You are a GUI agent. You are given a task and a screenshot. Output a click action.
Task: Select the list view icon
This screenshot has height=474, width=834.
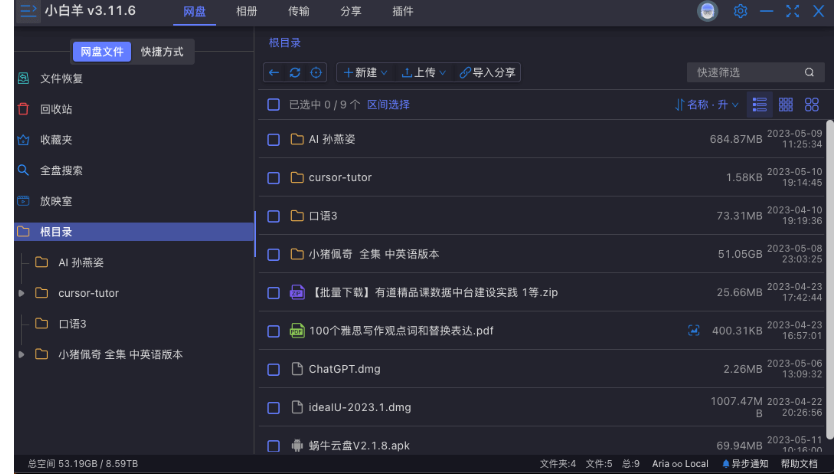click(760, 104)
